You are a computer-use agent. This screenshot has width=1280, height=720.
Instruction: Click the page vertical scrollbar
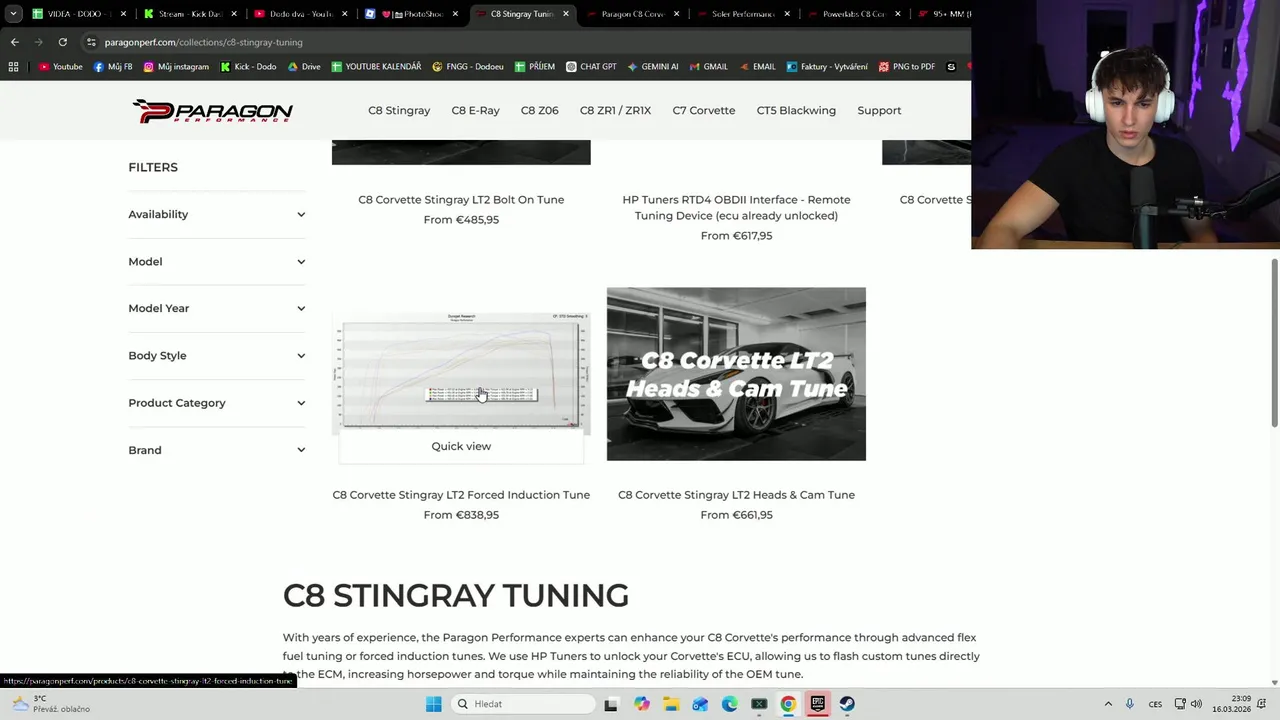[1274, 343]
